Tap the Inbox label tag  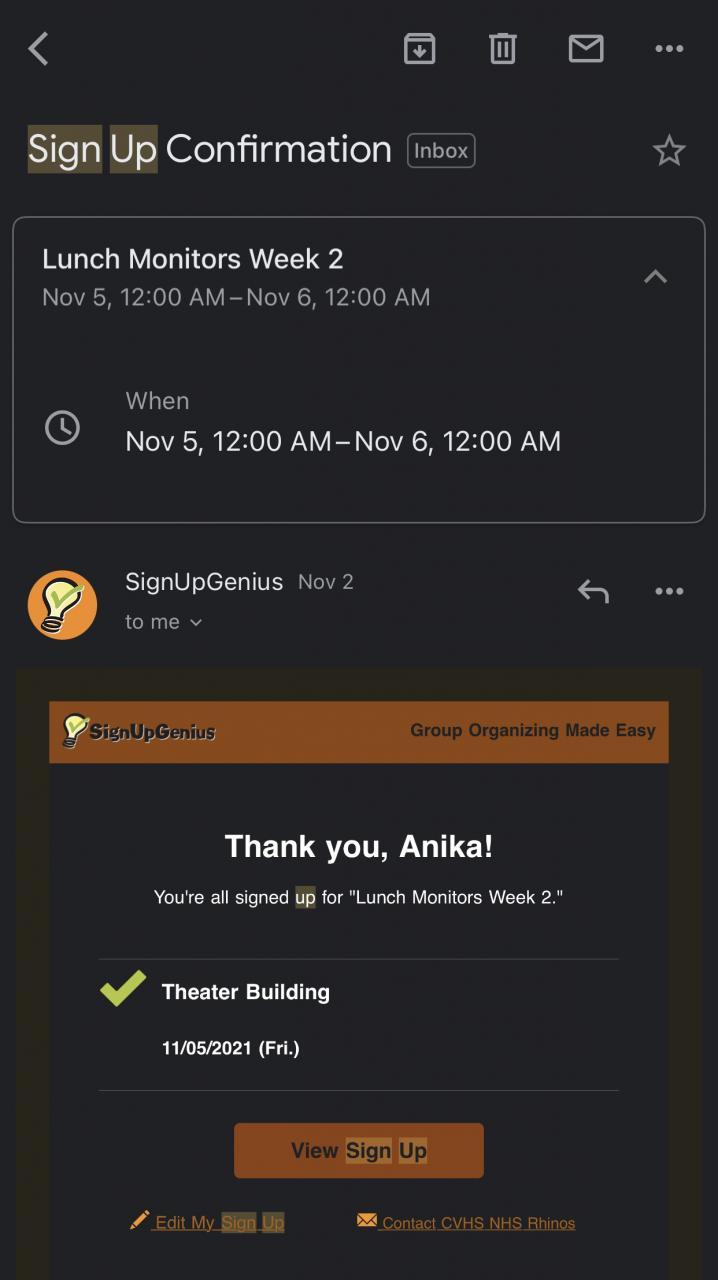pos(441,151)
